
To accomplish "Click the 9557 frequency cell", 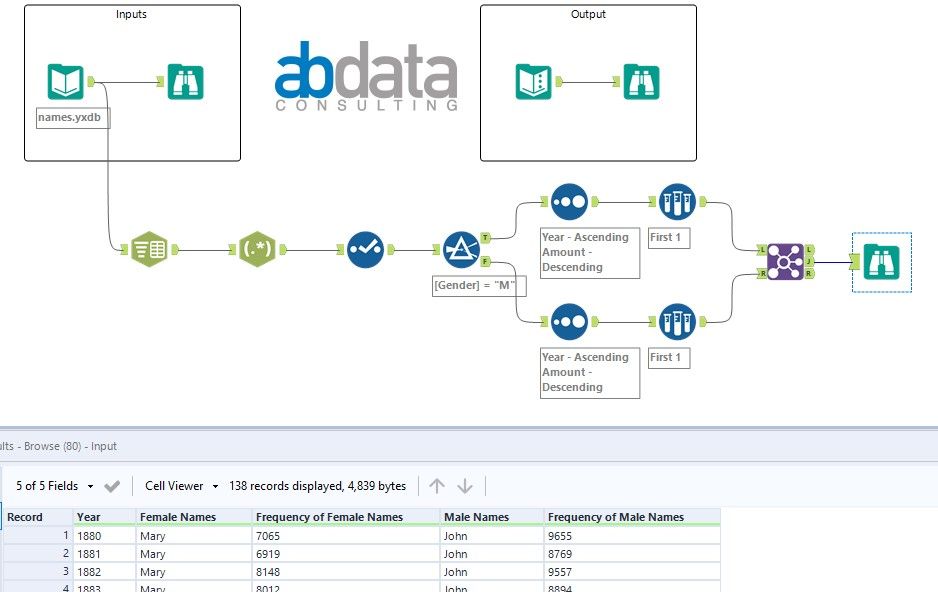I will (x=632, y=572).
